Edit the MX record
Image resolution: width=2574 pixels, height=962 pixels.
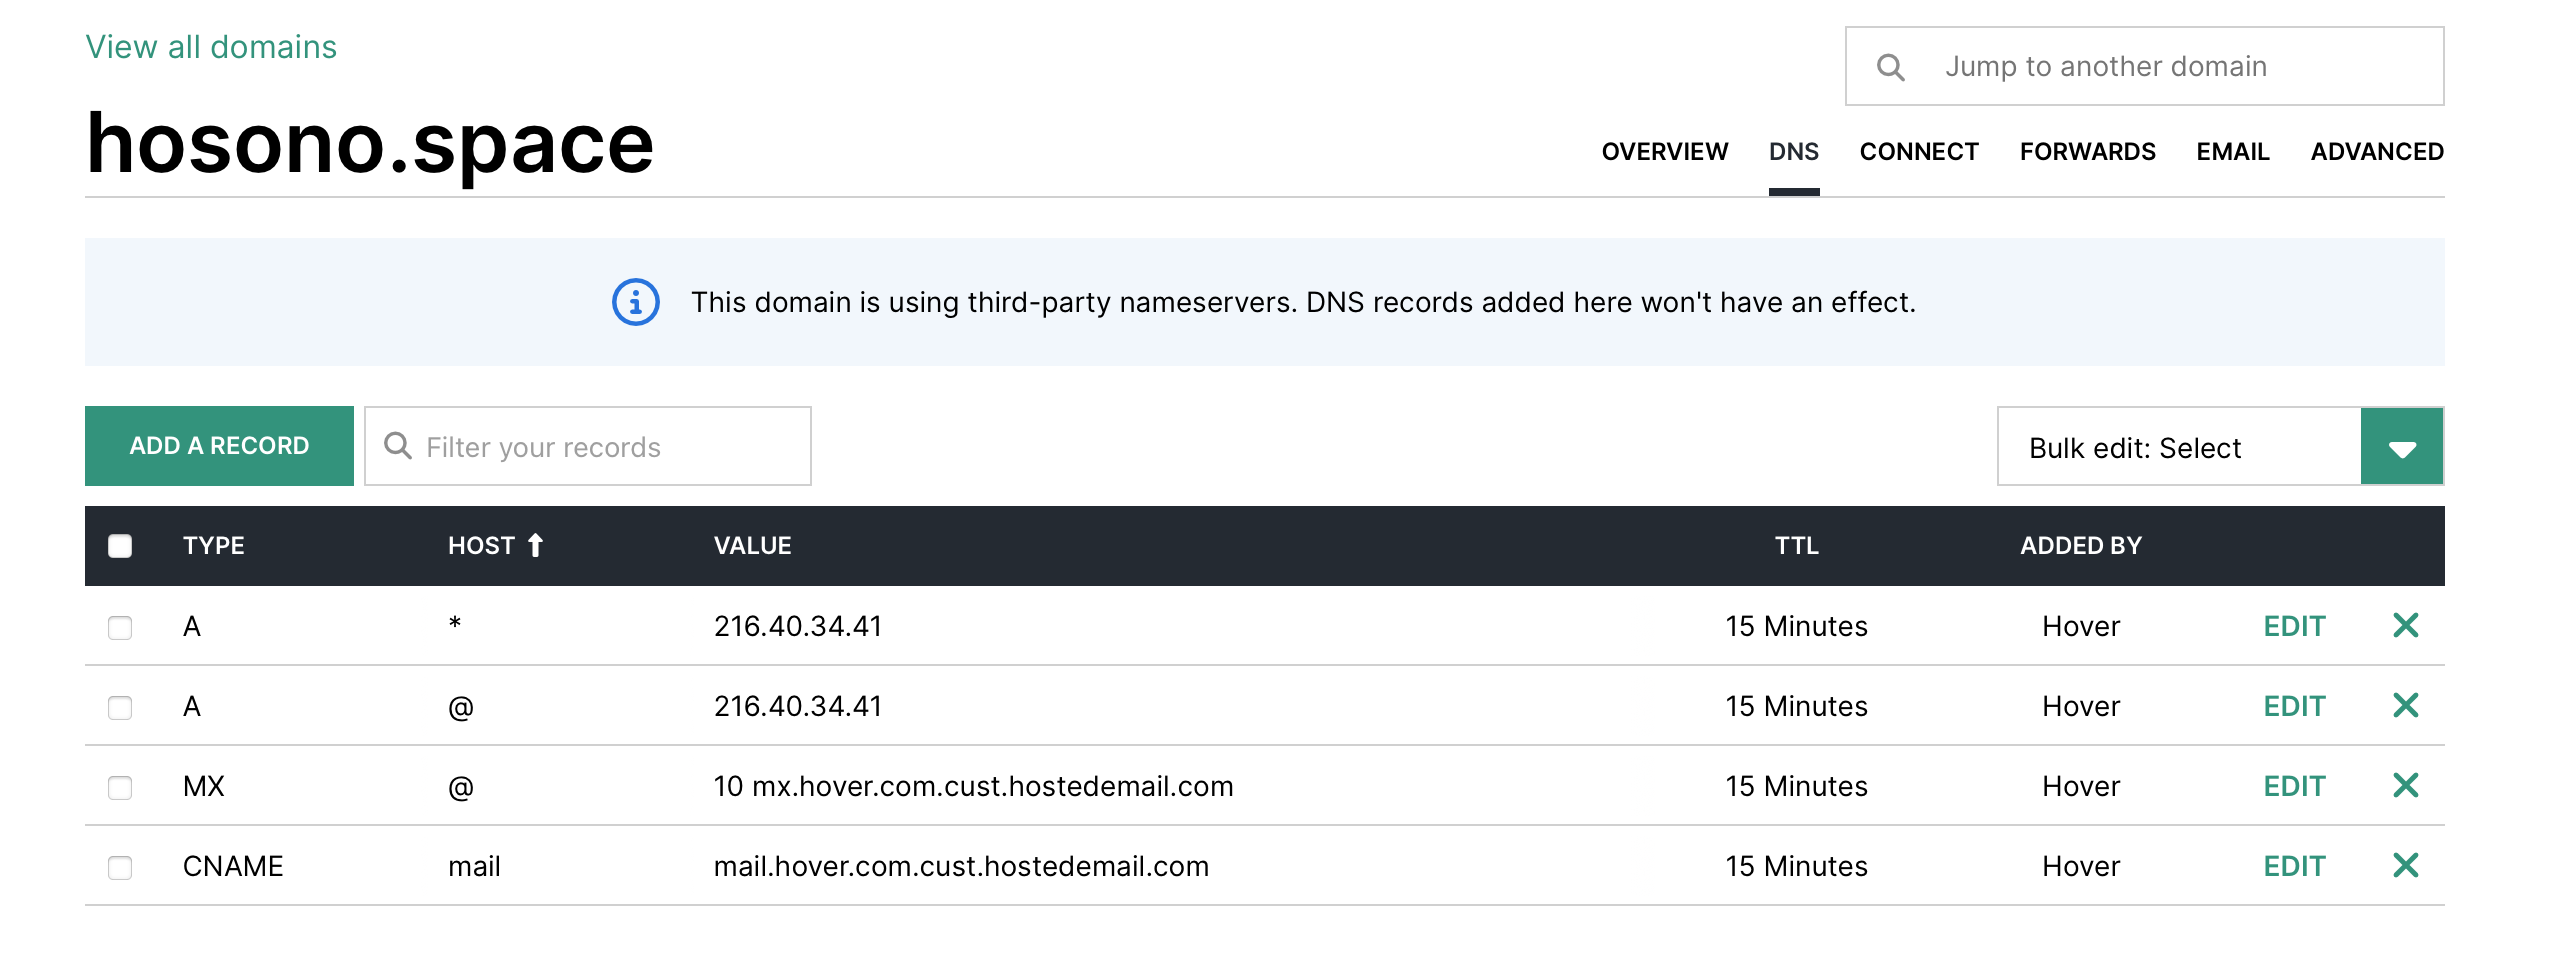(2294, 786)
